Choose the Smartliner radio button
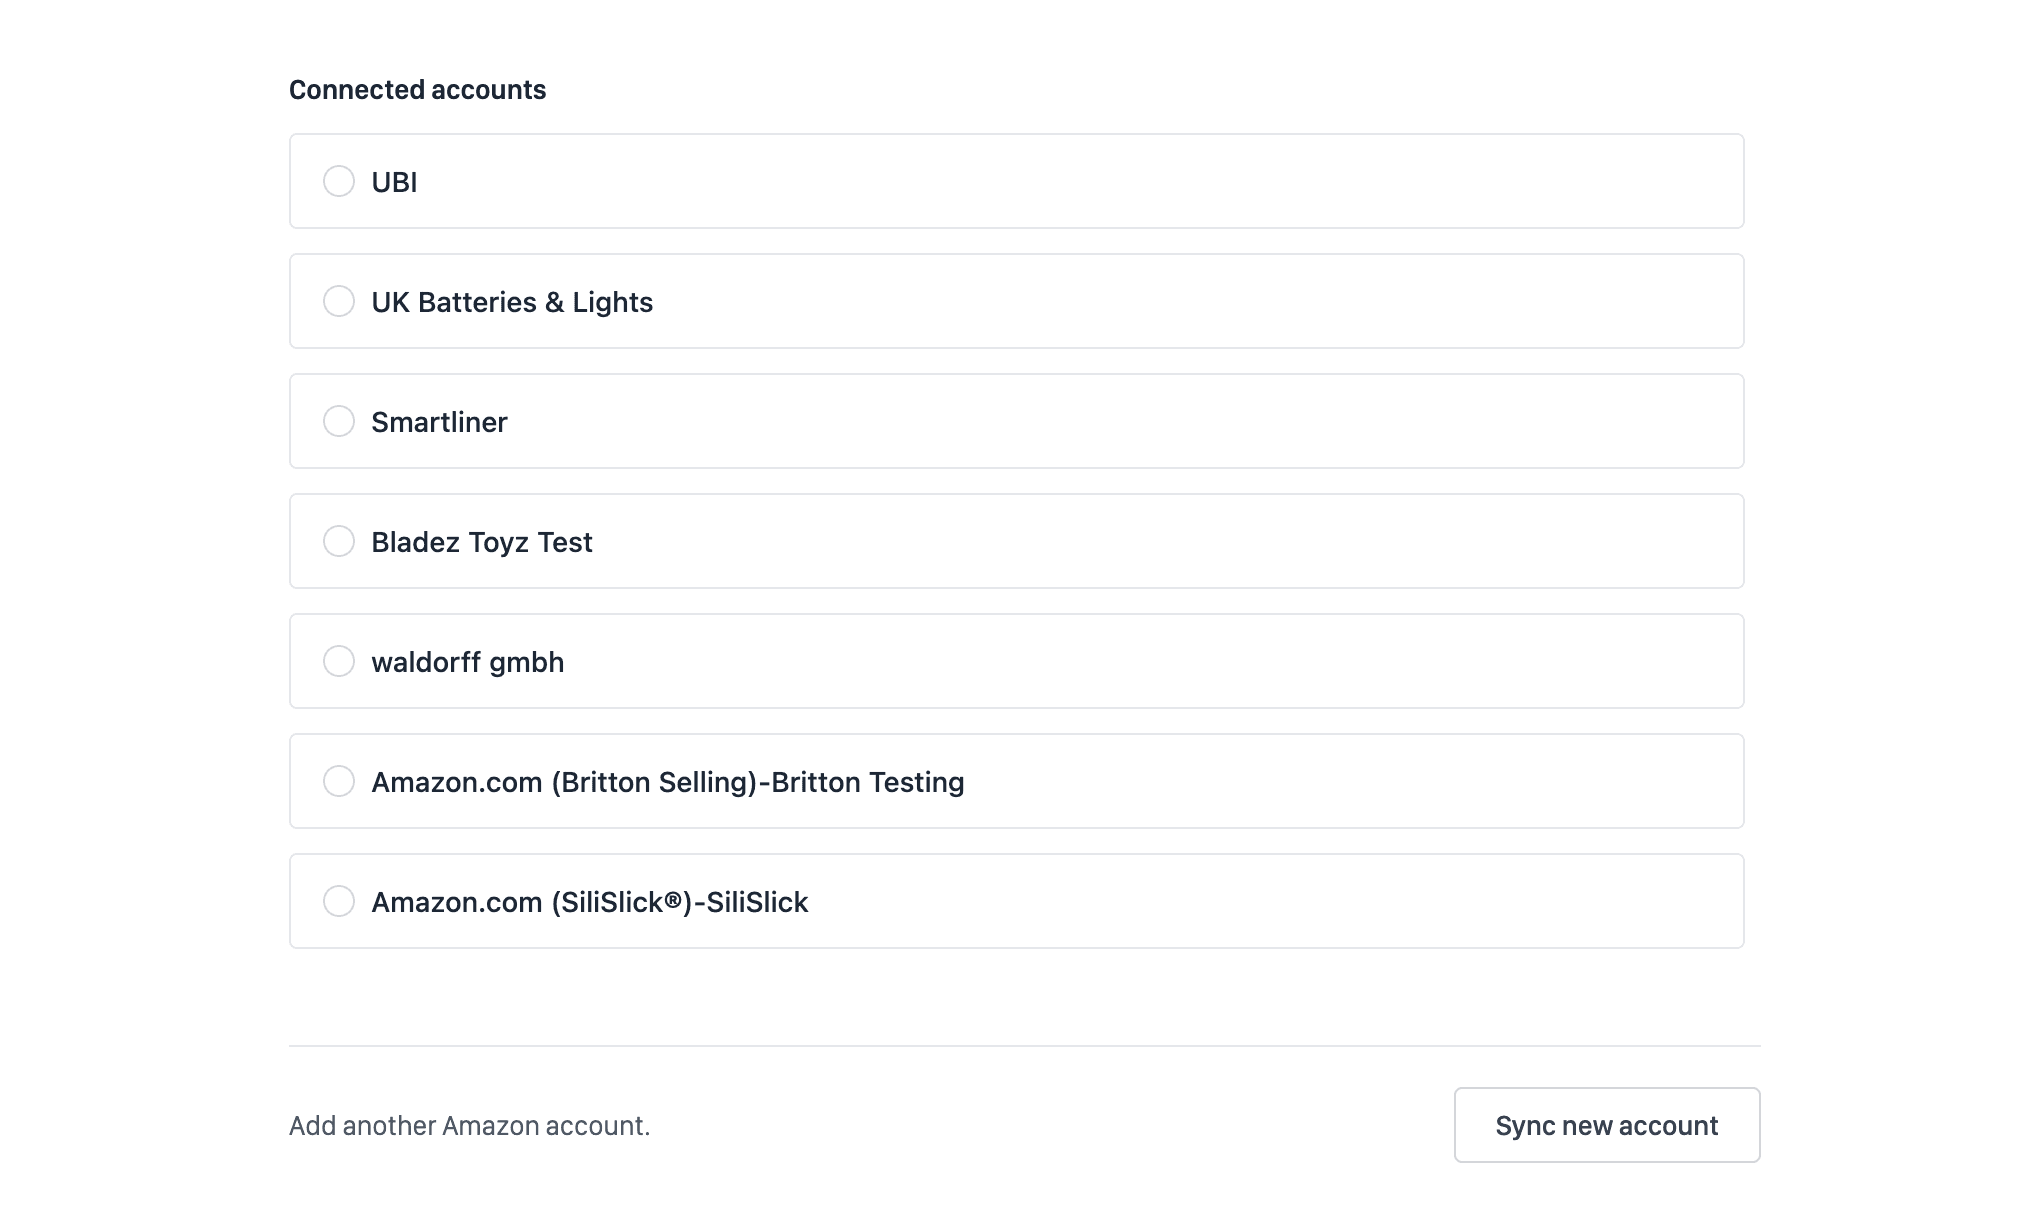 [x=339, y=421]
